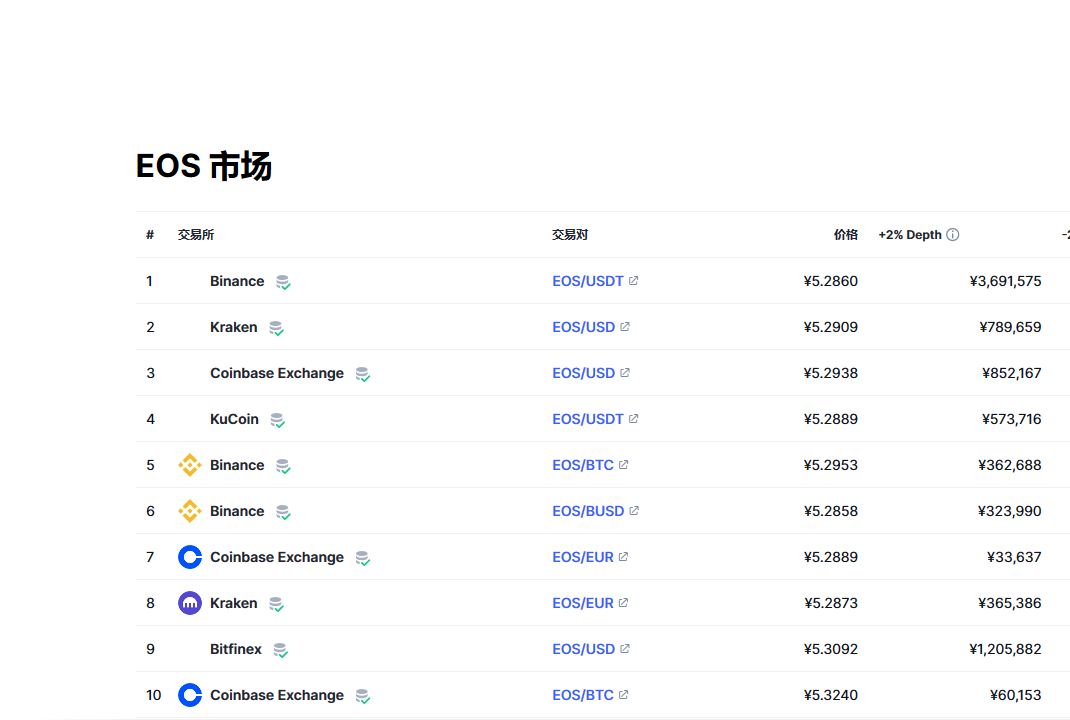
Task: Click external-link icon next to Coinbase EOS/USD row 3
Action: point(624,373)
